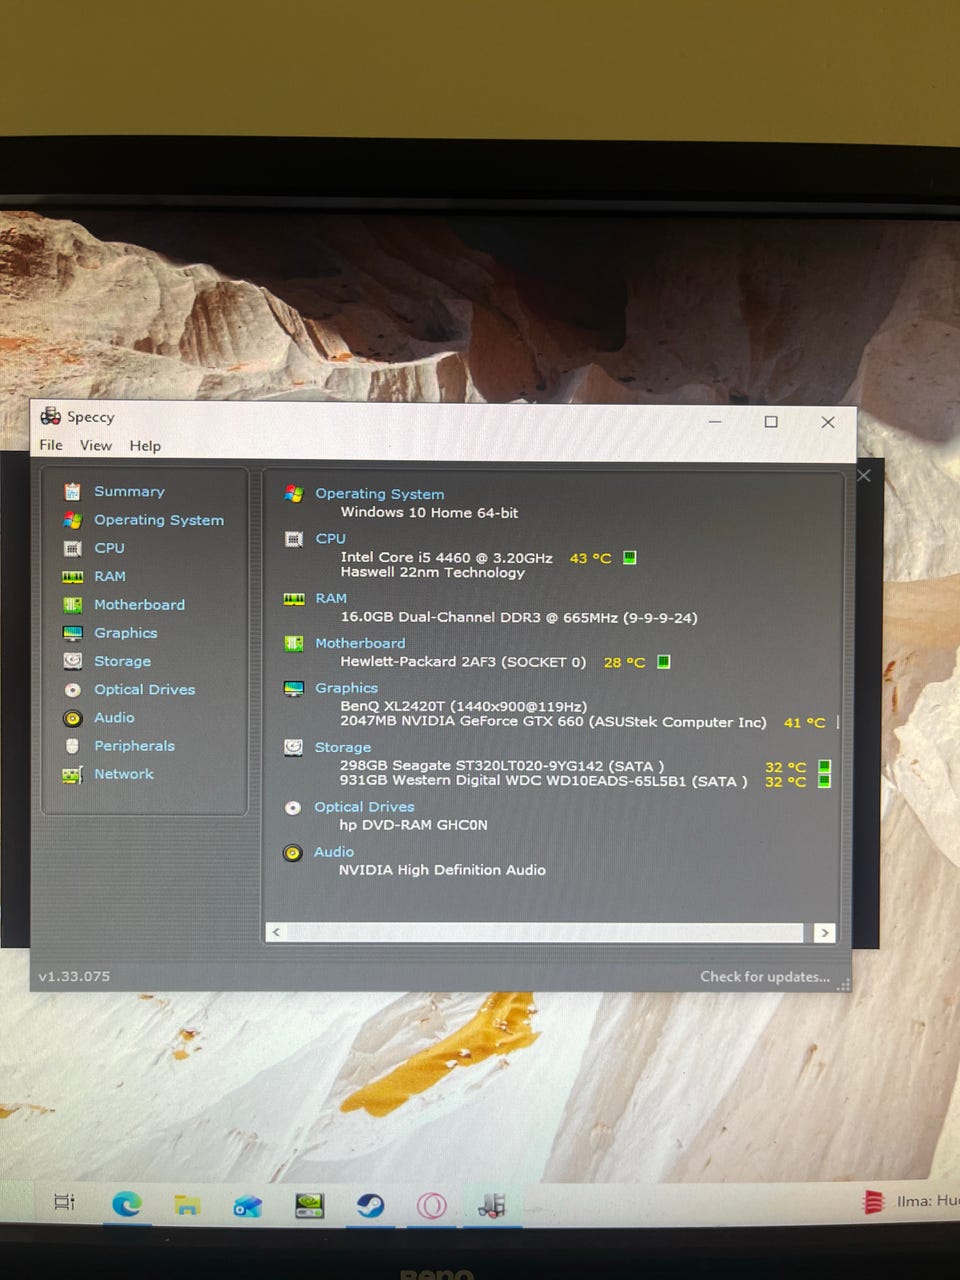
Task: Select the RAM sidebar memory icon
Action: [x=72, y=576]
